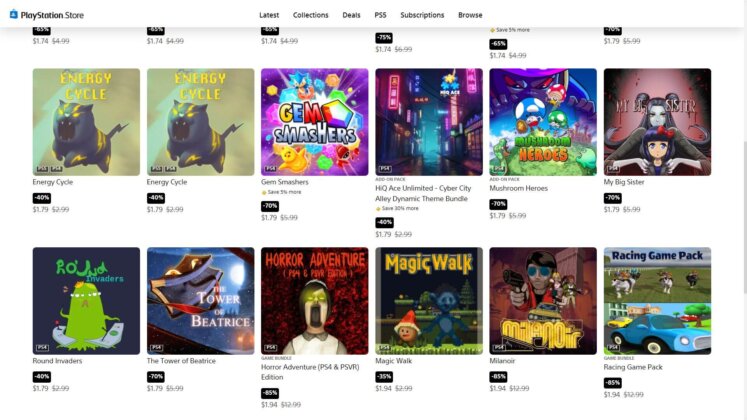The height and width of the screenshot is (420, 747).
Task: Open the Subscriptions page
Action: (422, 15)
